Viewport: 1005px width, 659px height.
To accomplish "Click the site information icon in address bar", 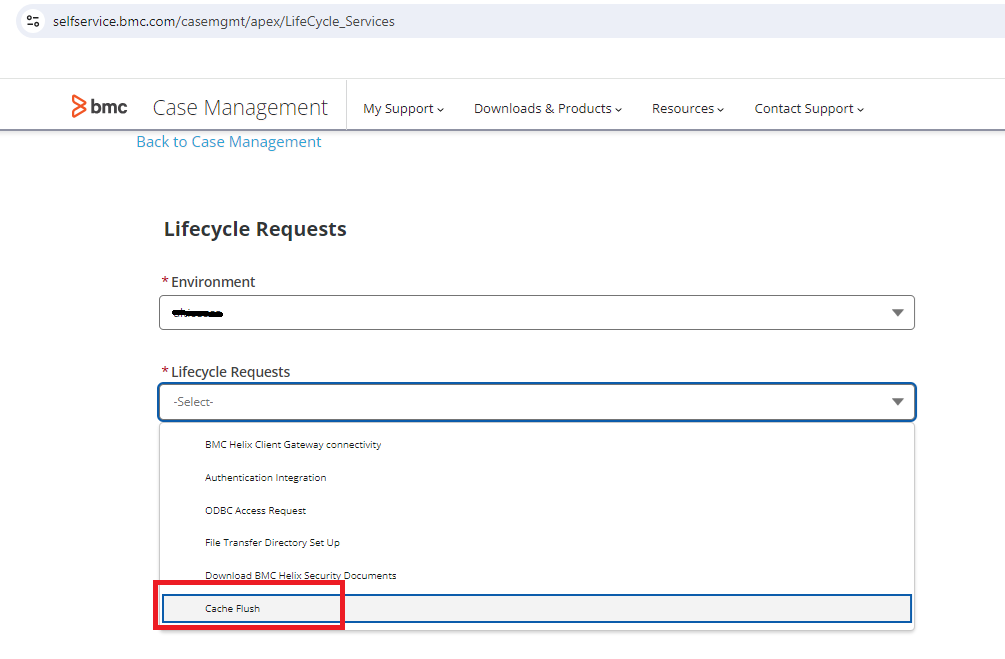I will coord(33,21).
